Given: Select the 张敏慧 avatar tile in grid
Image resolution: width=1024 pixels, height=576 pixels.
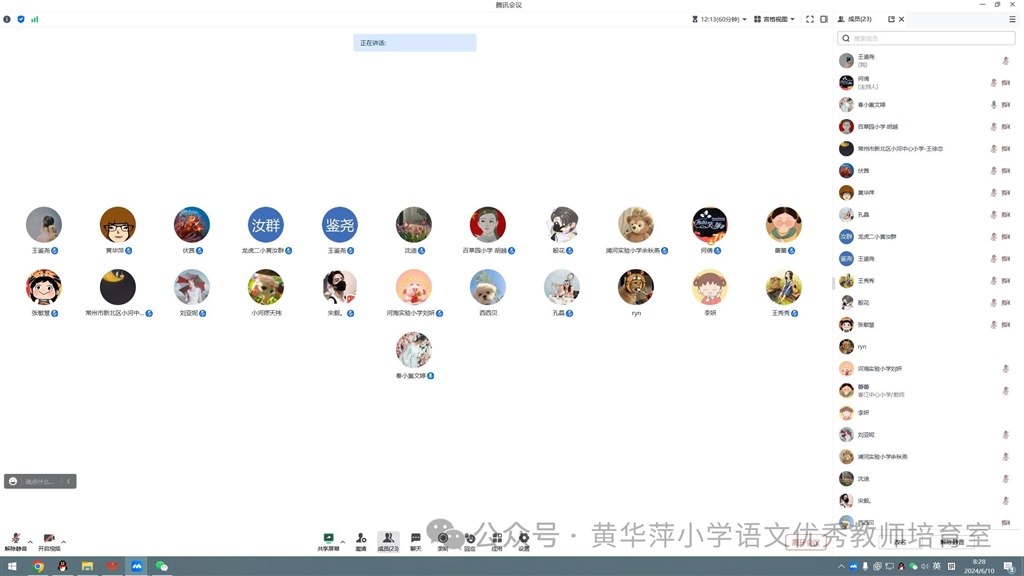Looking at the screenshot, I should pyautogui.click(x=44, y=287).
